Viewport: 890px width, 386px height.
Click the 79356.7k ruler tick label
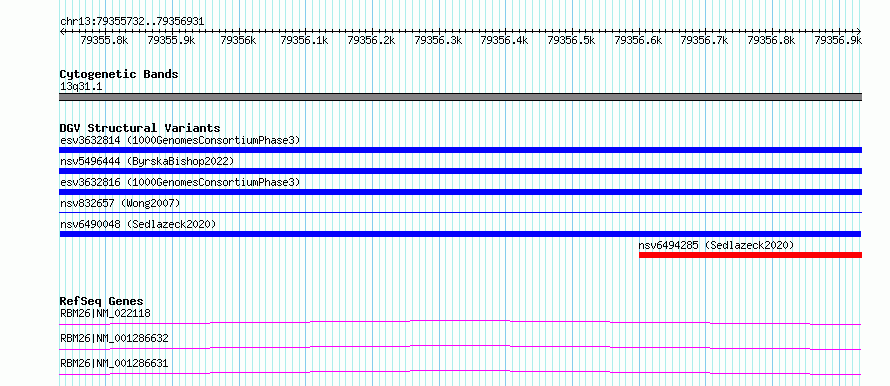(x=705, y=40)
